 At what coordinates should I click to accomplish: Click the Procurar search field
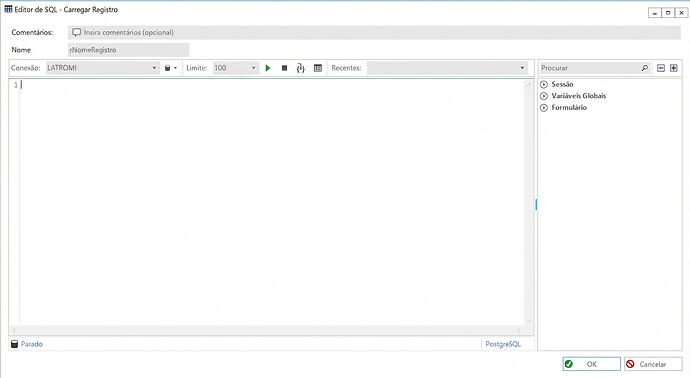tap(590, 68)
